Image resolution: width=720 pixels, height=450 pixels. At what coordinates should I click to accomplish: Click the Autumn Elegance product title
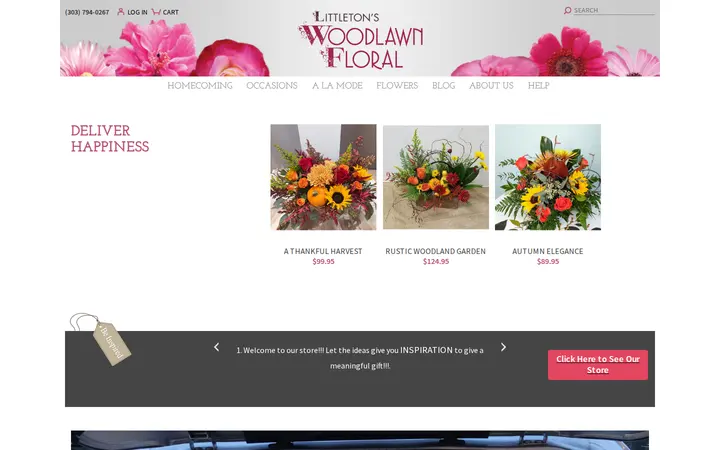click(548, 251)
